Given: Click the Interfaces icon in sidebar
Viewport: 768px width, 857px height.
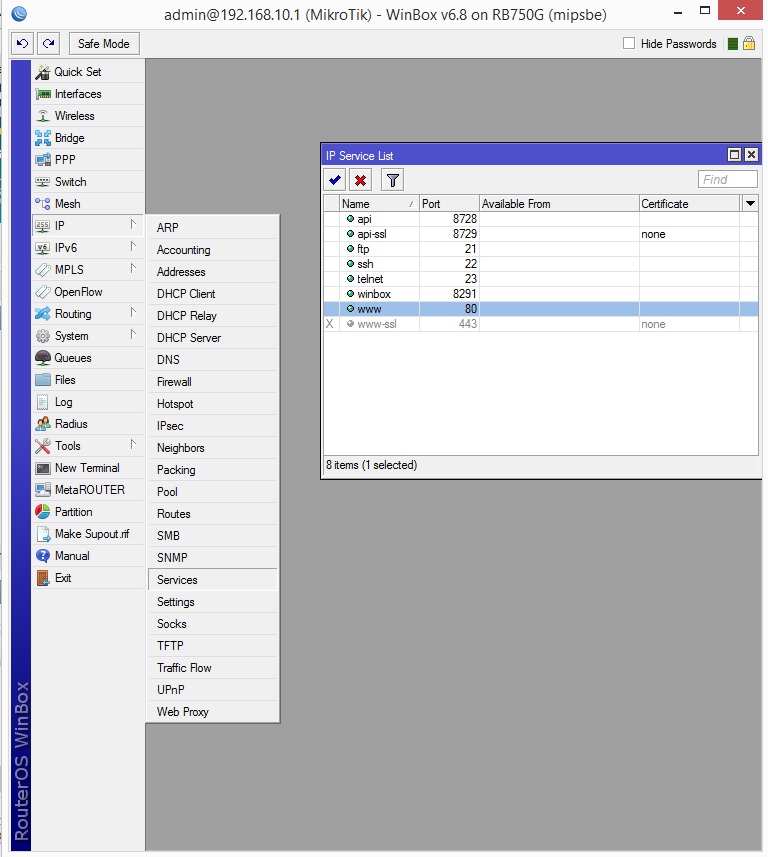Looking at the screenshot, I should point(43,94).
